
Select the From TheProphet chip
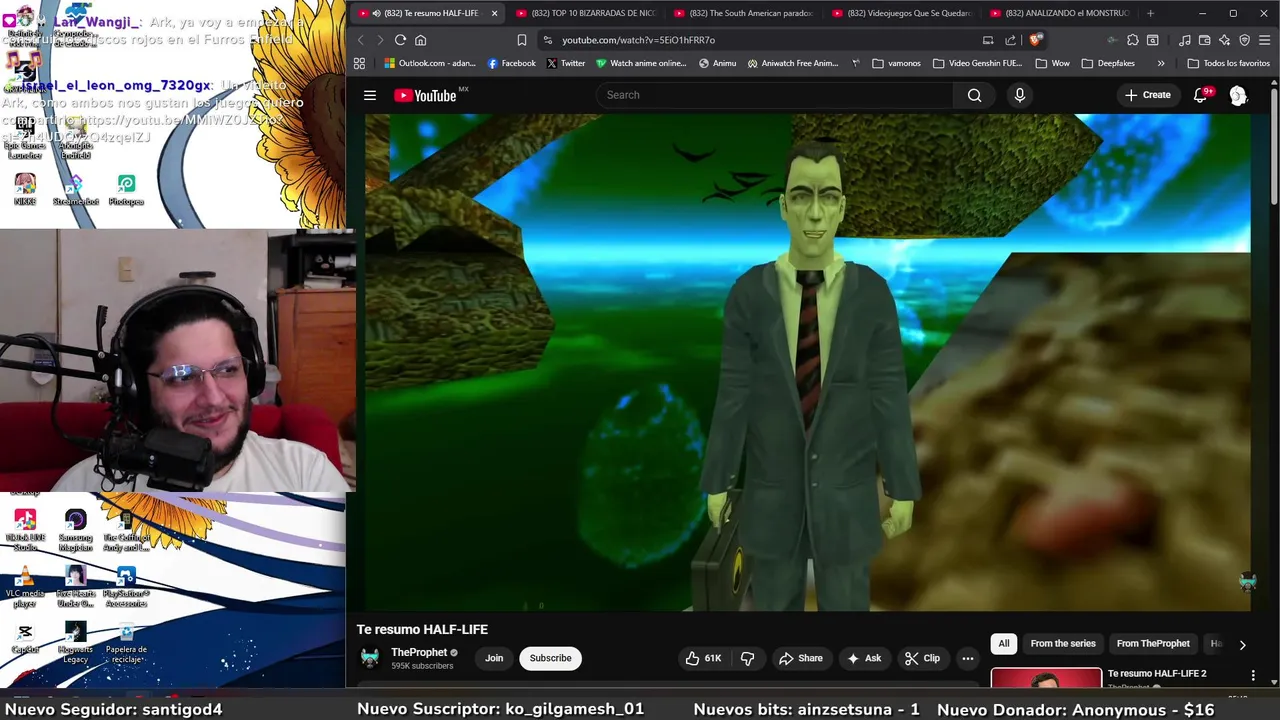point(1153,644)
